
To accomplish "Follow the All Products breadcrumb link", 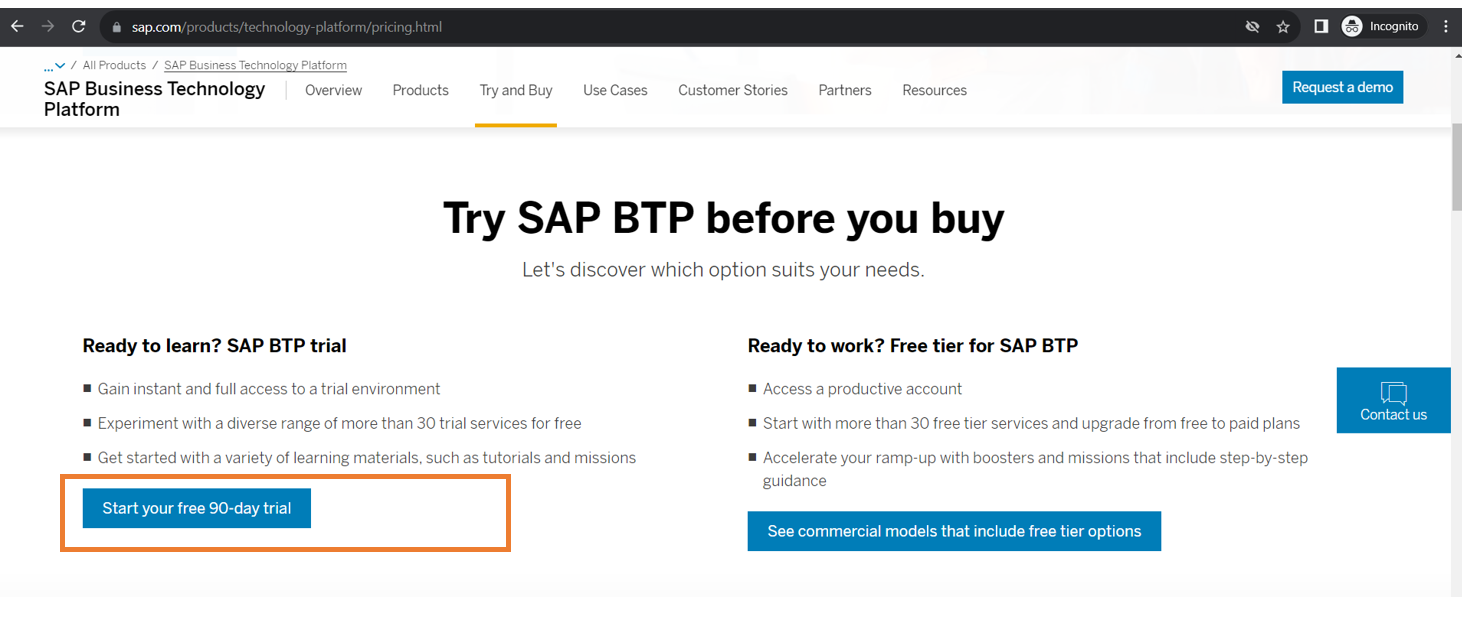I will pyautogui.click(x=114, y=66).
